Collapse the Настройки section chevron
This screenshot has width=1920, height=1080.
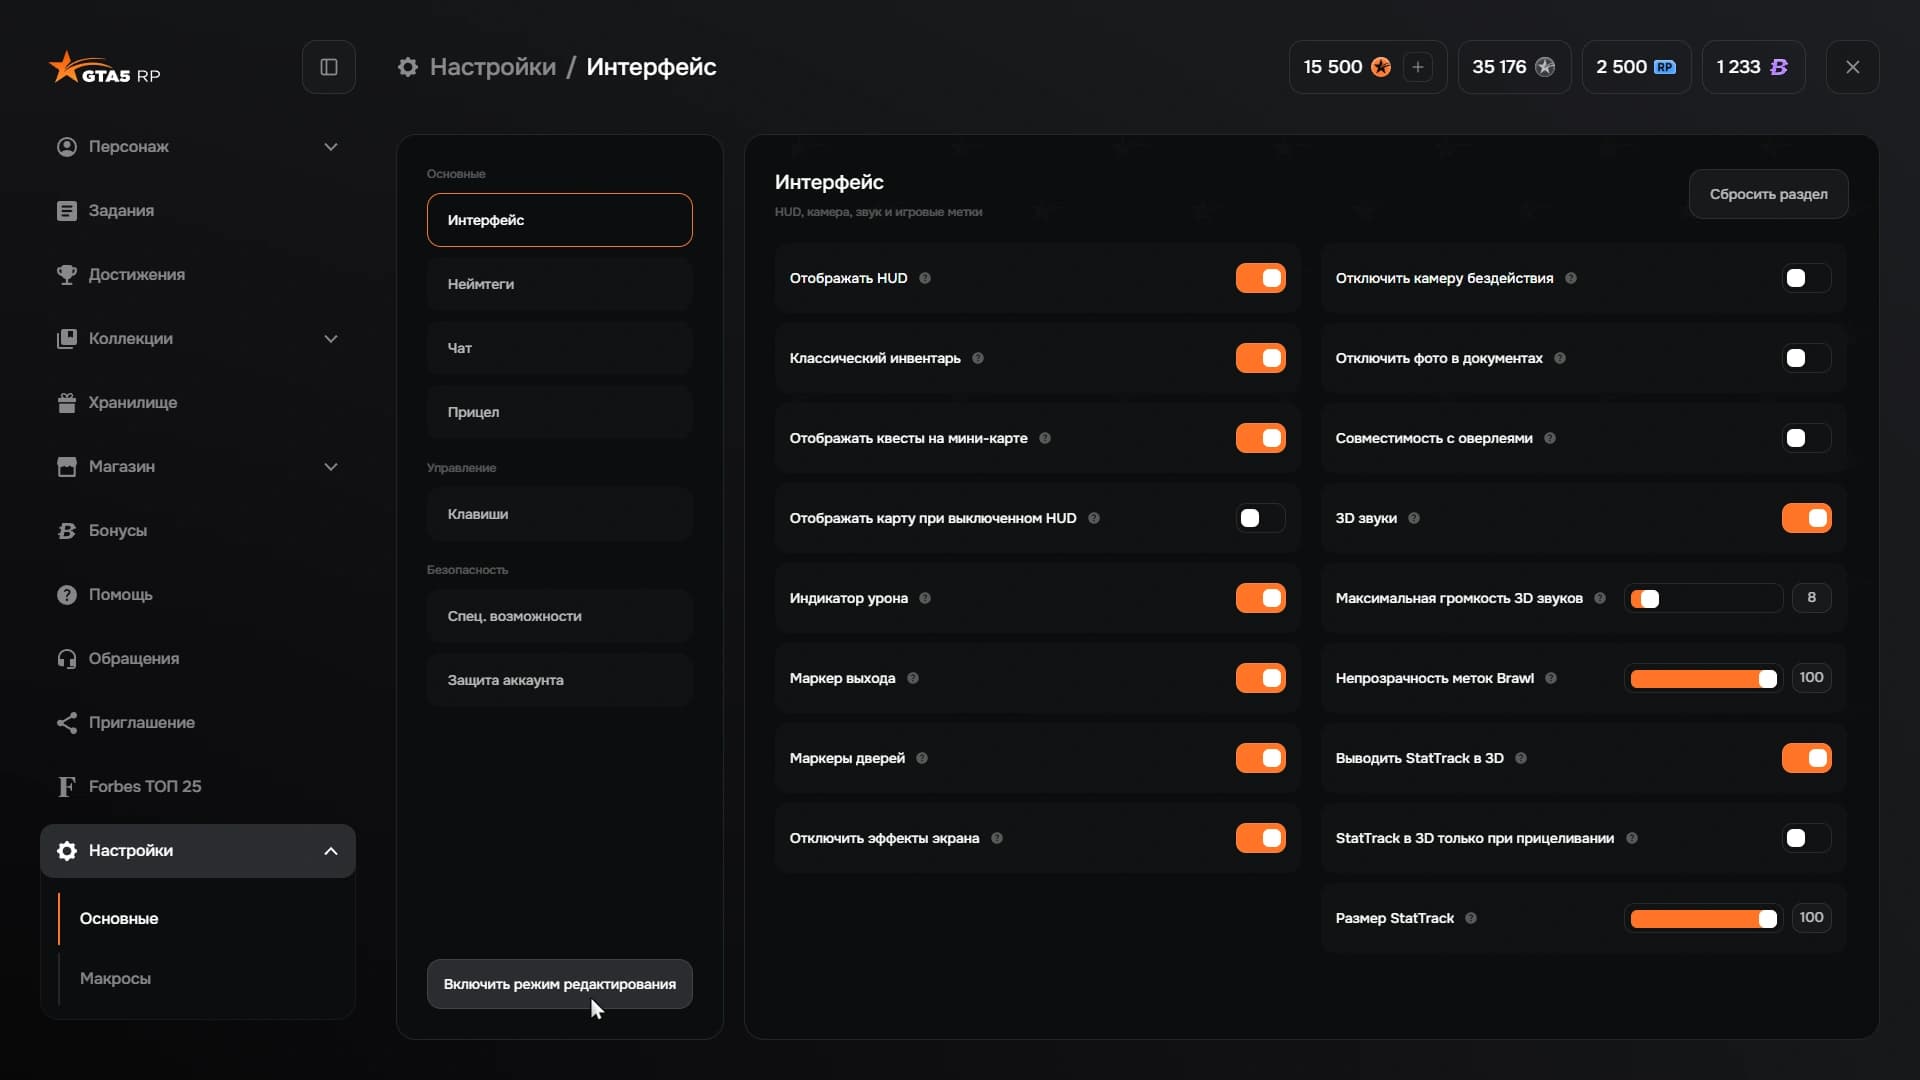331,851
